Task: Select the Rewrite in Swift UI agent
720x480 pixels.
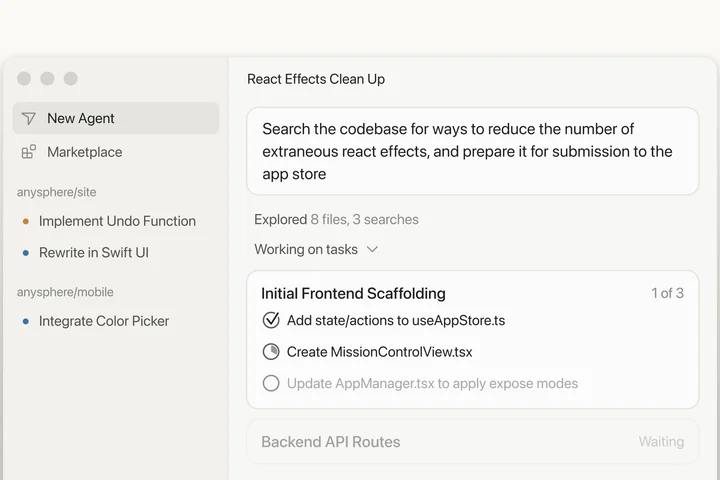Action: coord(94,252)
